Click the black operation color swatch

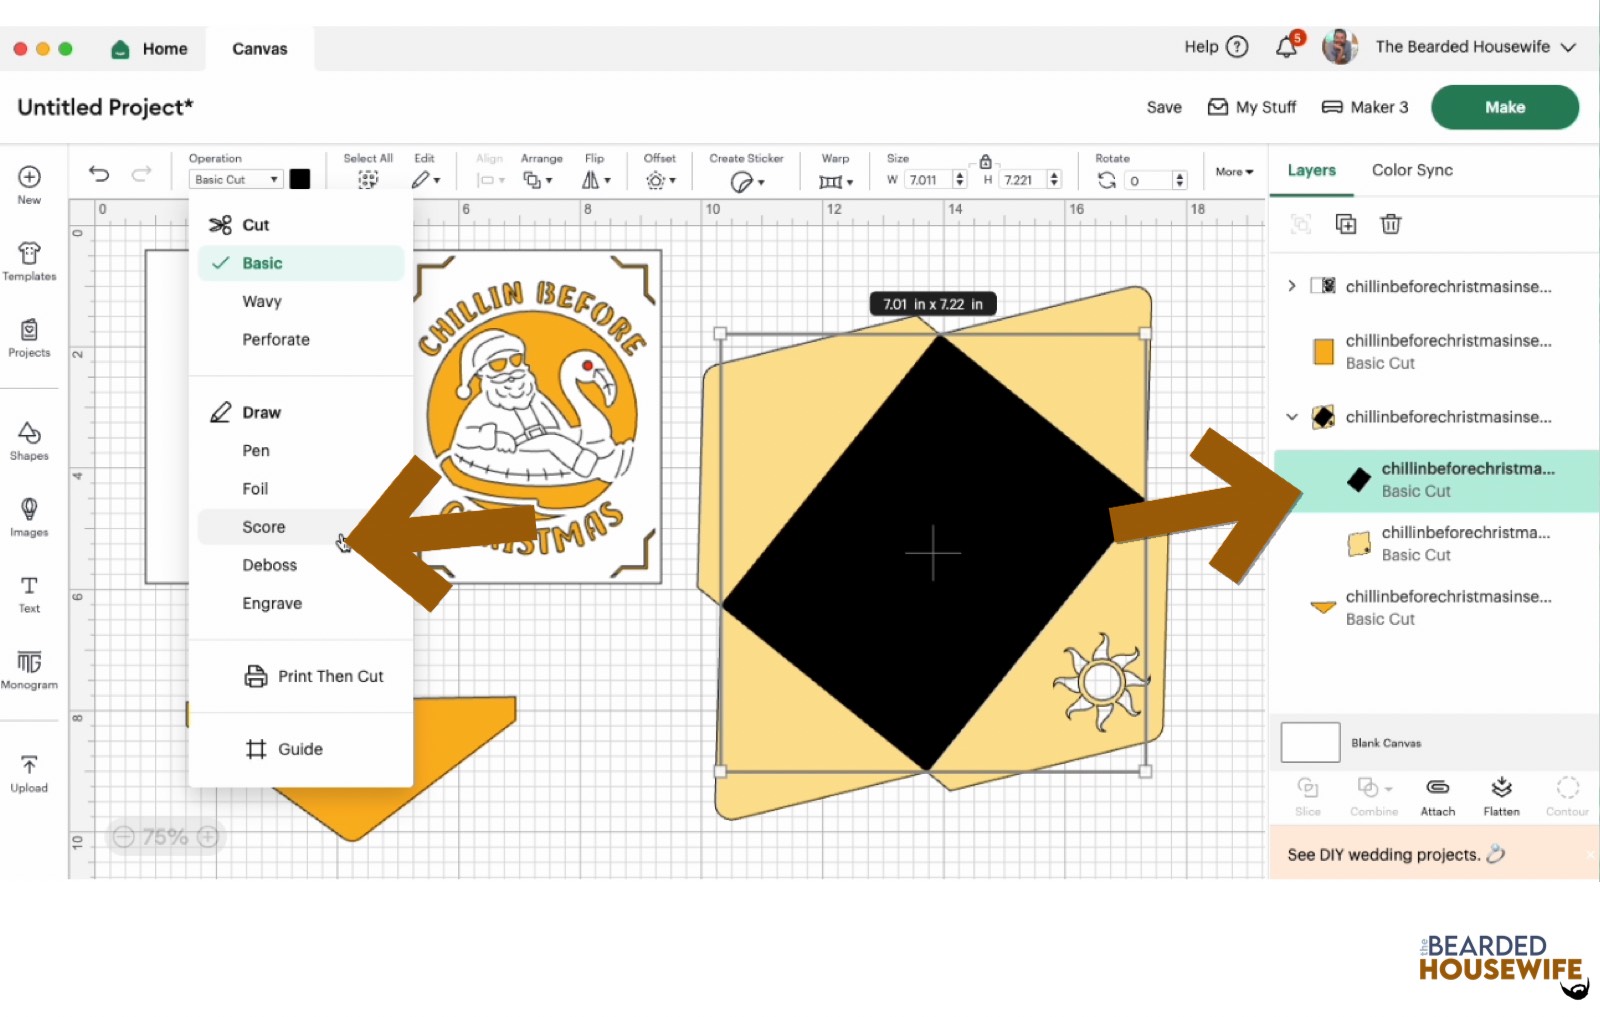point(300,179)
